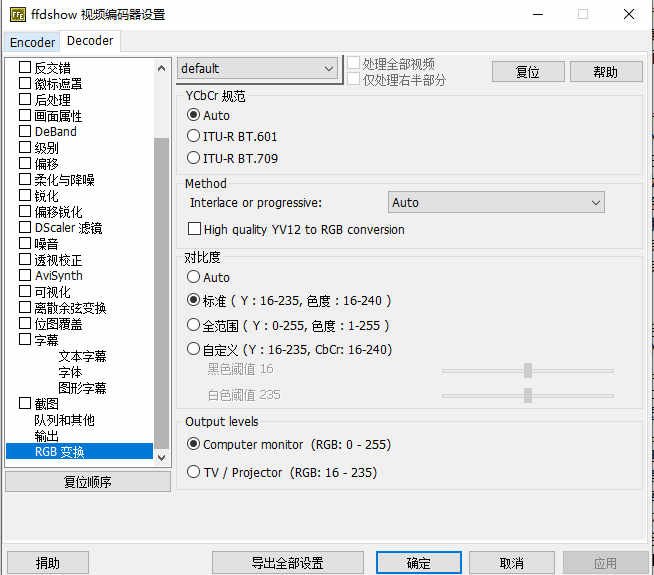Check the 截图 filter box
The width and height of the screenshot is (654, 575).
[25, 403]
